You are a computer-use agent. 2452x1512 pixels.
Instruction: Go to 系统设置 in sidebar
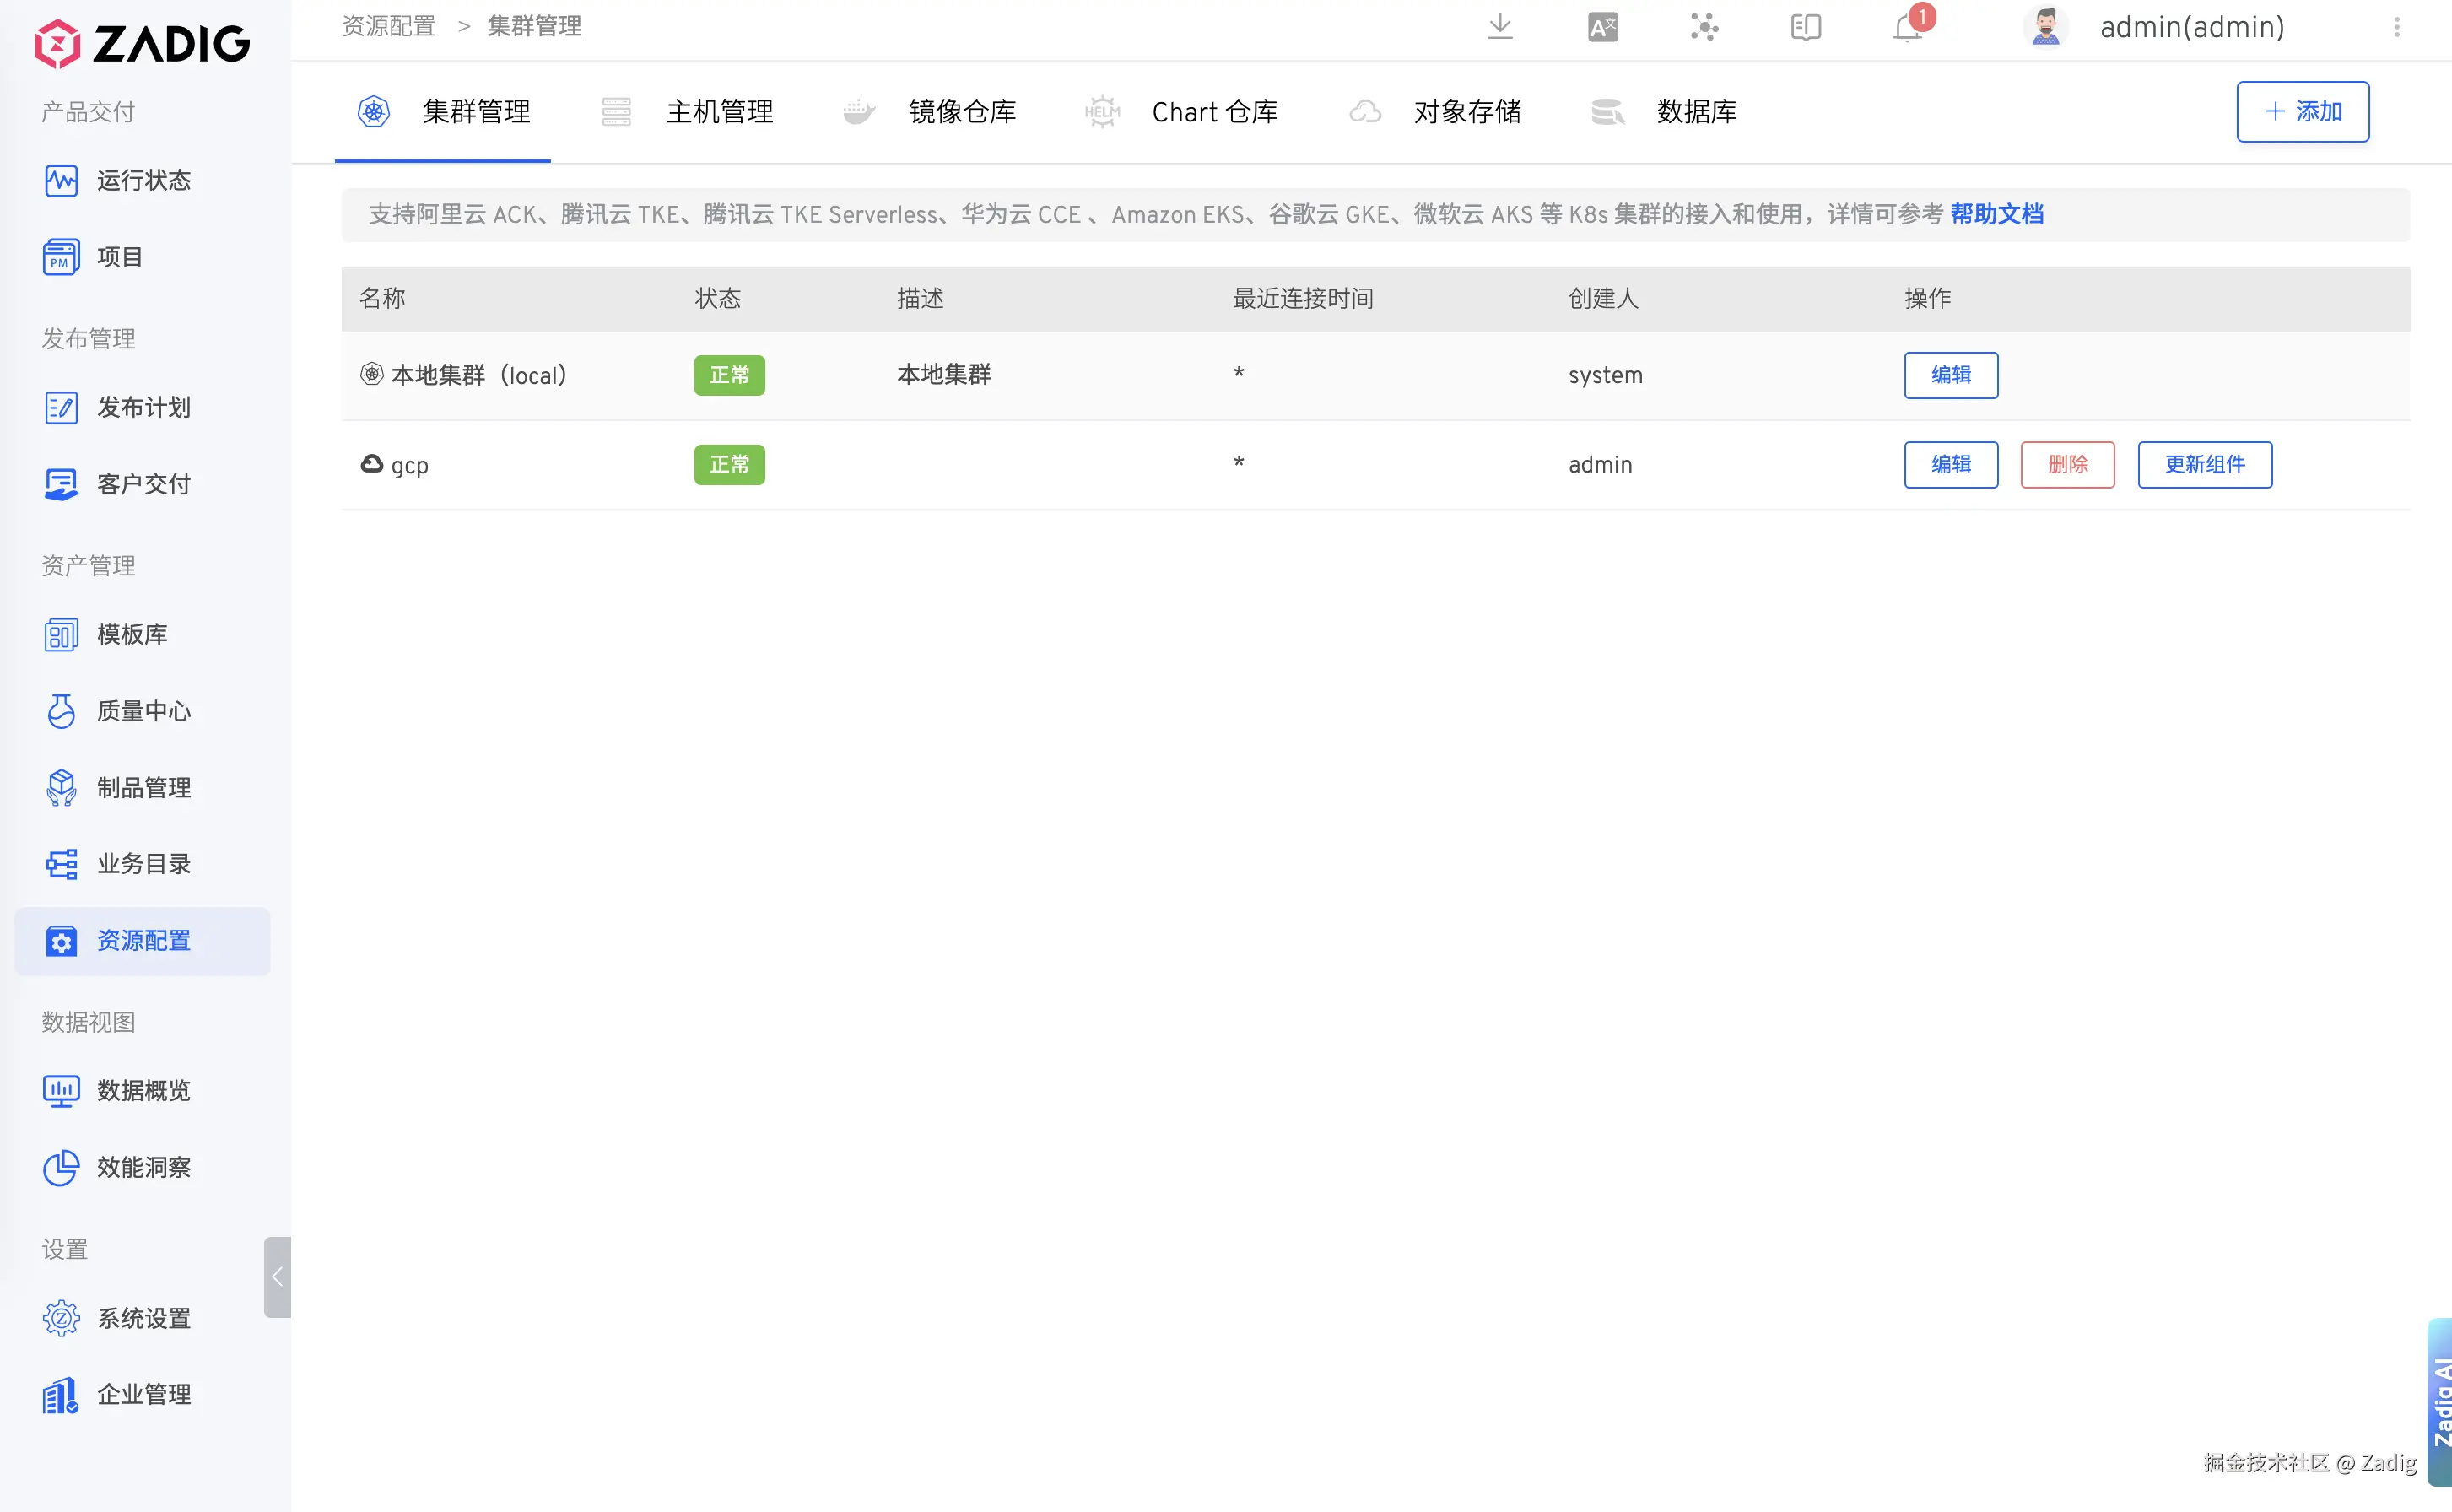pos(143,1318)
